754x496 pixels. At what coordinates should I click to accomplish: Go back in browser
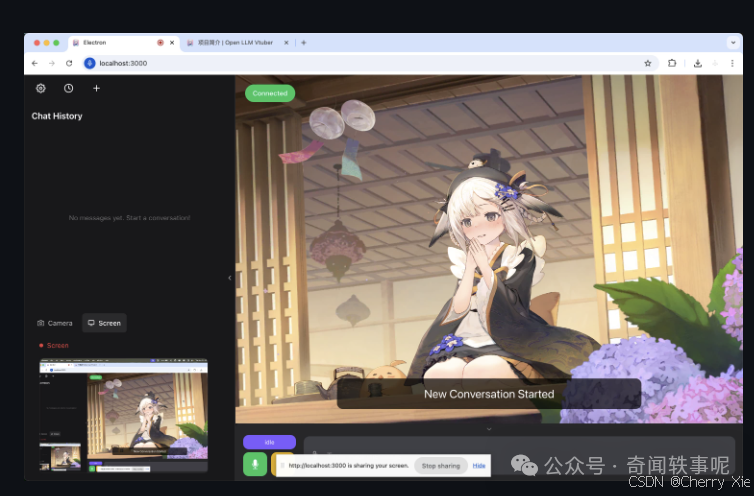[35, 63]
